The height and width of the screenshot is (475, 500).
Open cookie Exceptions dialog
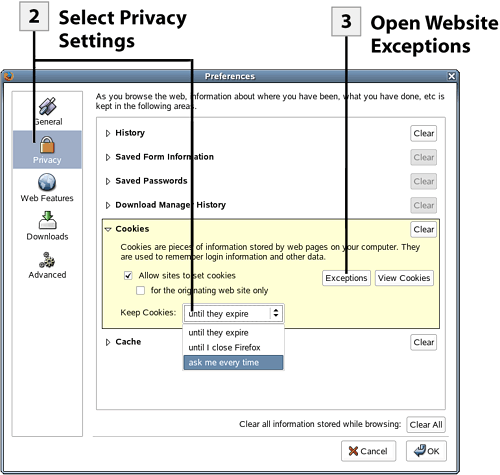point(346,278)
